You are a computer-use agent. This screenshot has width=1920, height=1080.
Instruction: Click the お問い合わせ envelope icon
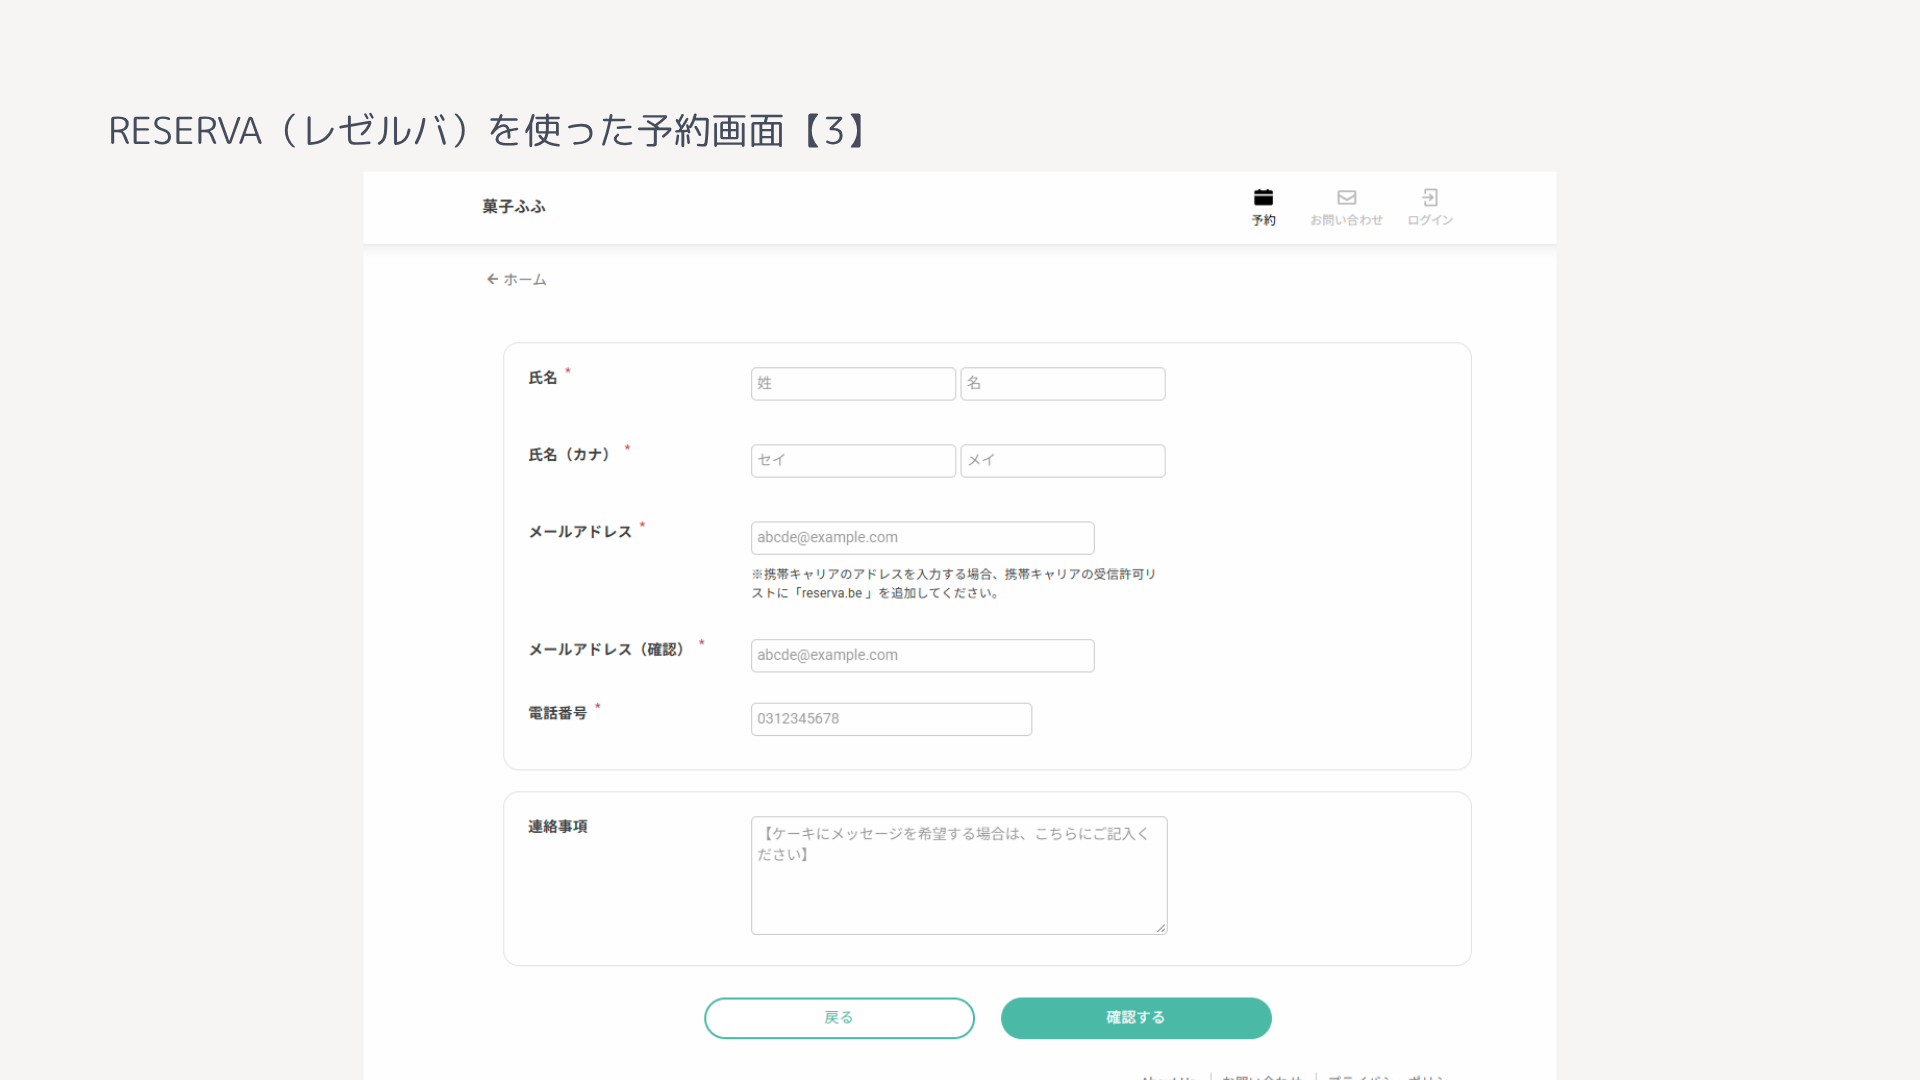point(1347,198)
